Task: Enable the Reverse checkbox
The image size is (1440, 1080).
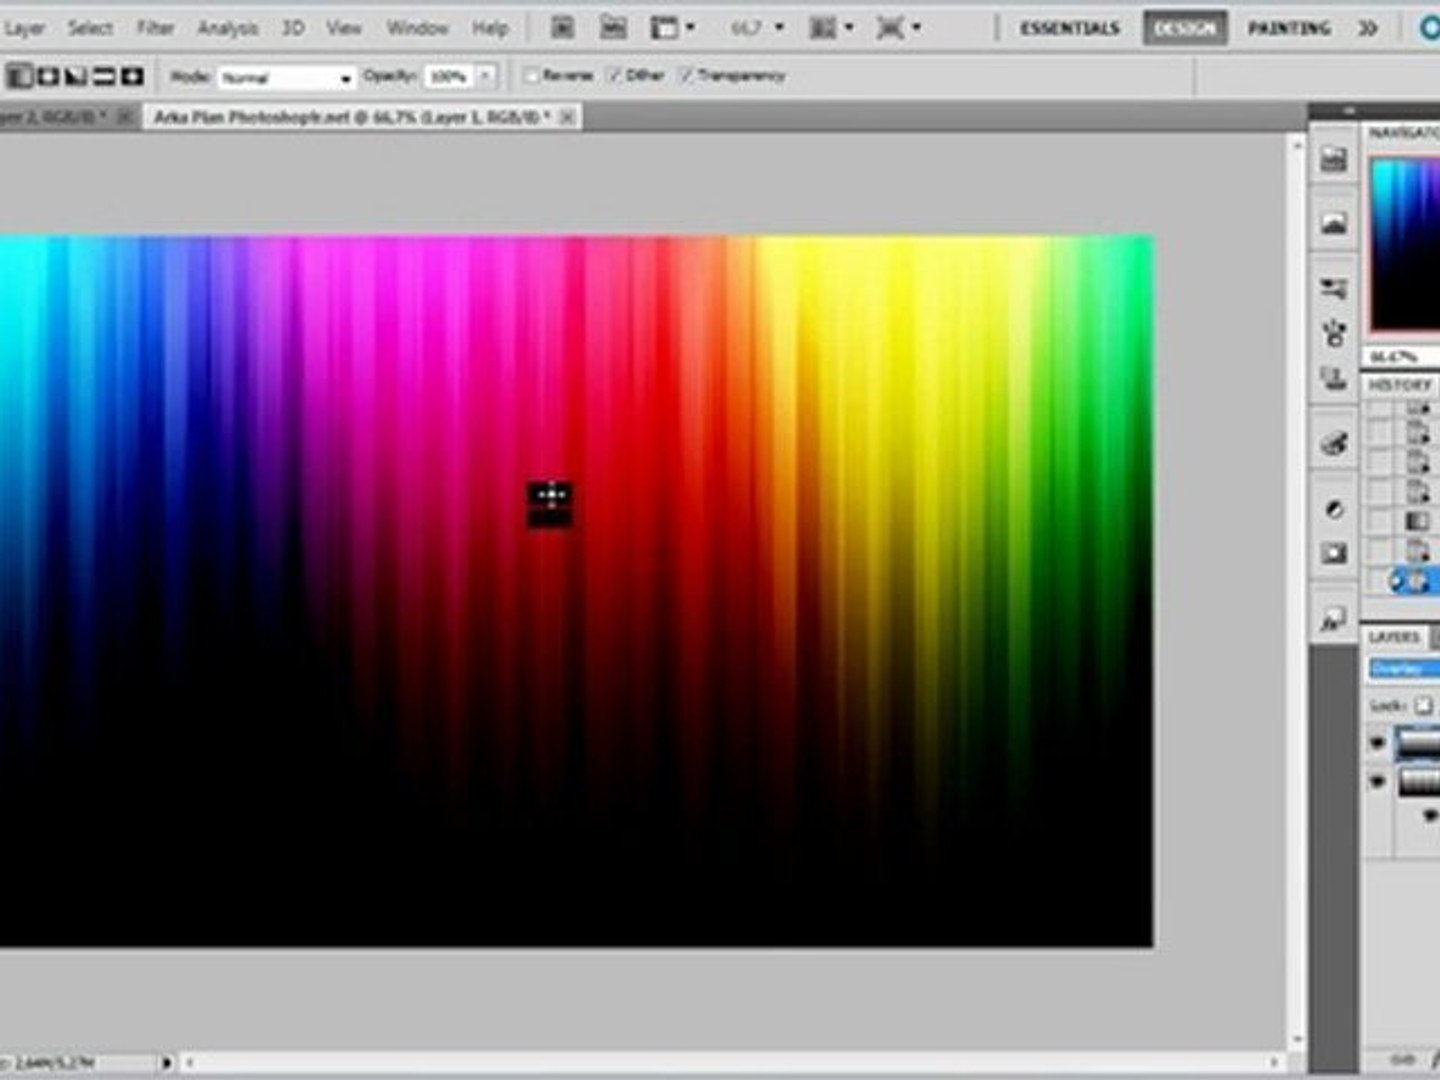Action: point(532,75)
